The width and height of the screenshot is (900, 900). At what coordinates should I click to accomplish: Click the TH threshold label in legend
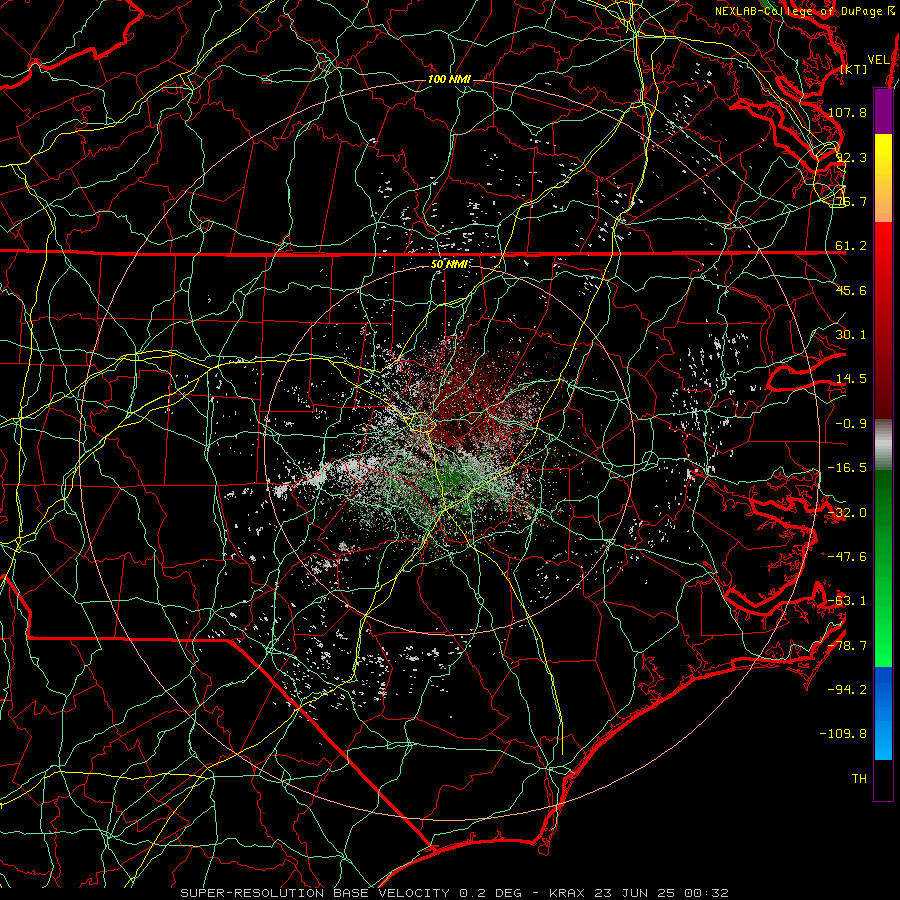(859, 779)
